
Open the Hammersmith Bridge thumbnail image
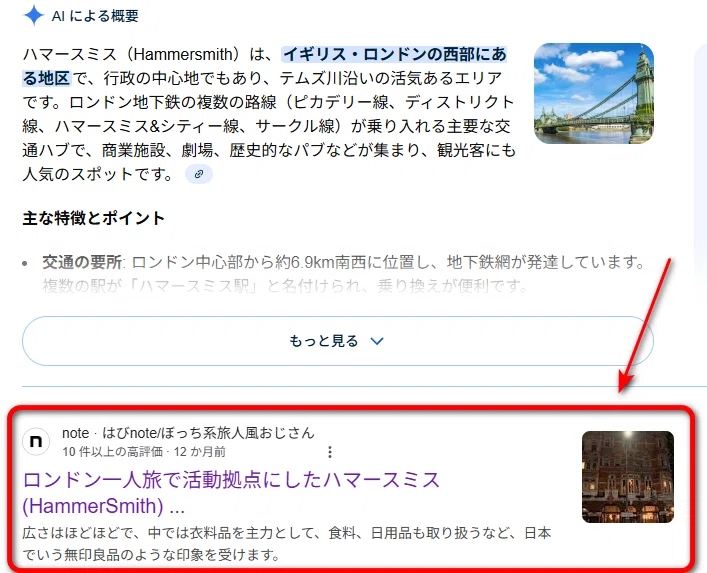594,93
